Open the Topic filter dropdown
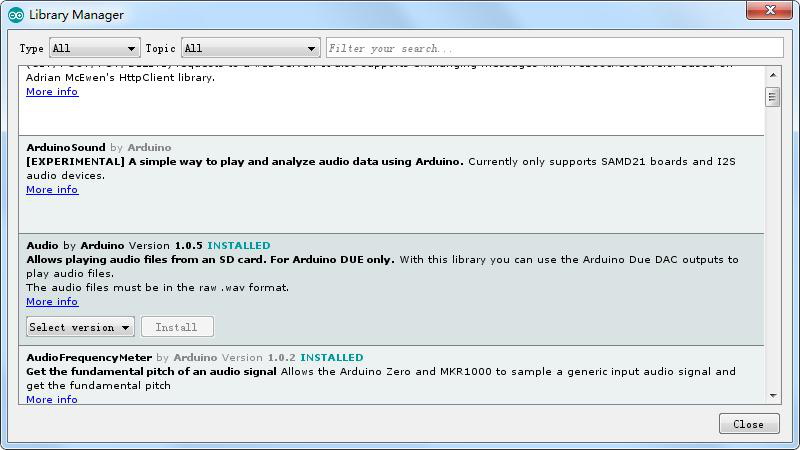The width and height of the screenshot is (800, 450). [251, 48]
